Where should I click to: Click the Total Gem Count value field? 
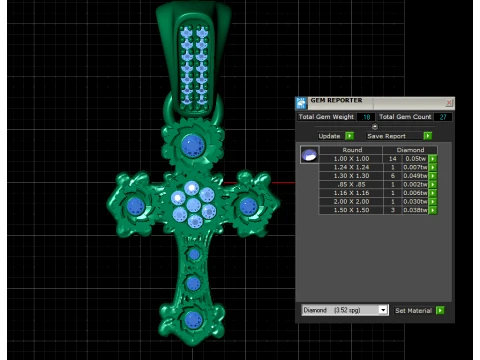pyautogui.click(x=443, y=117)
